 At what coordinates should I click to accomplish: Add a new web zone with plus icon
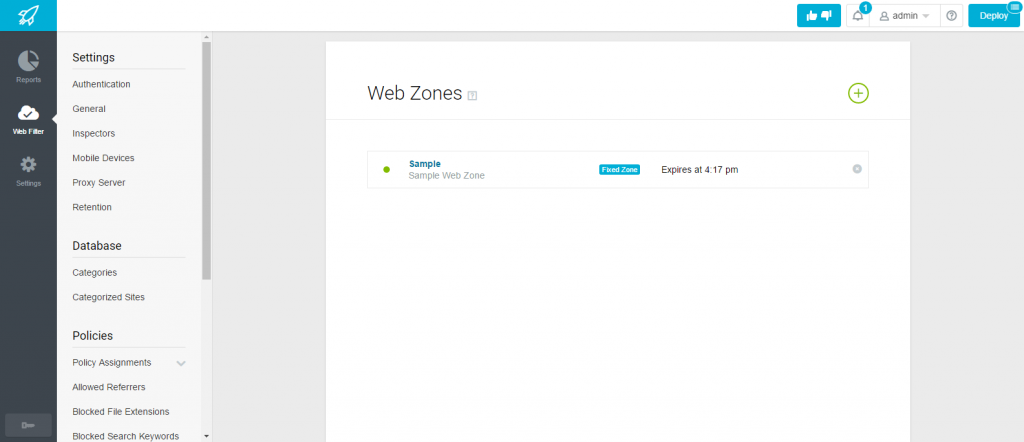[858, 93]
